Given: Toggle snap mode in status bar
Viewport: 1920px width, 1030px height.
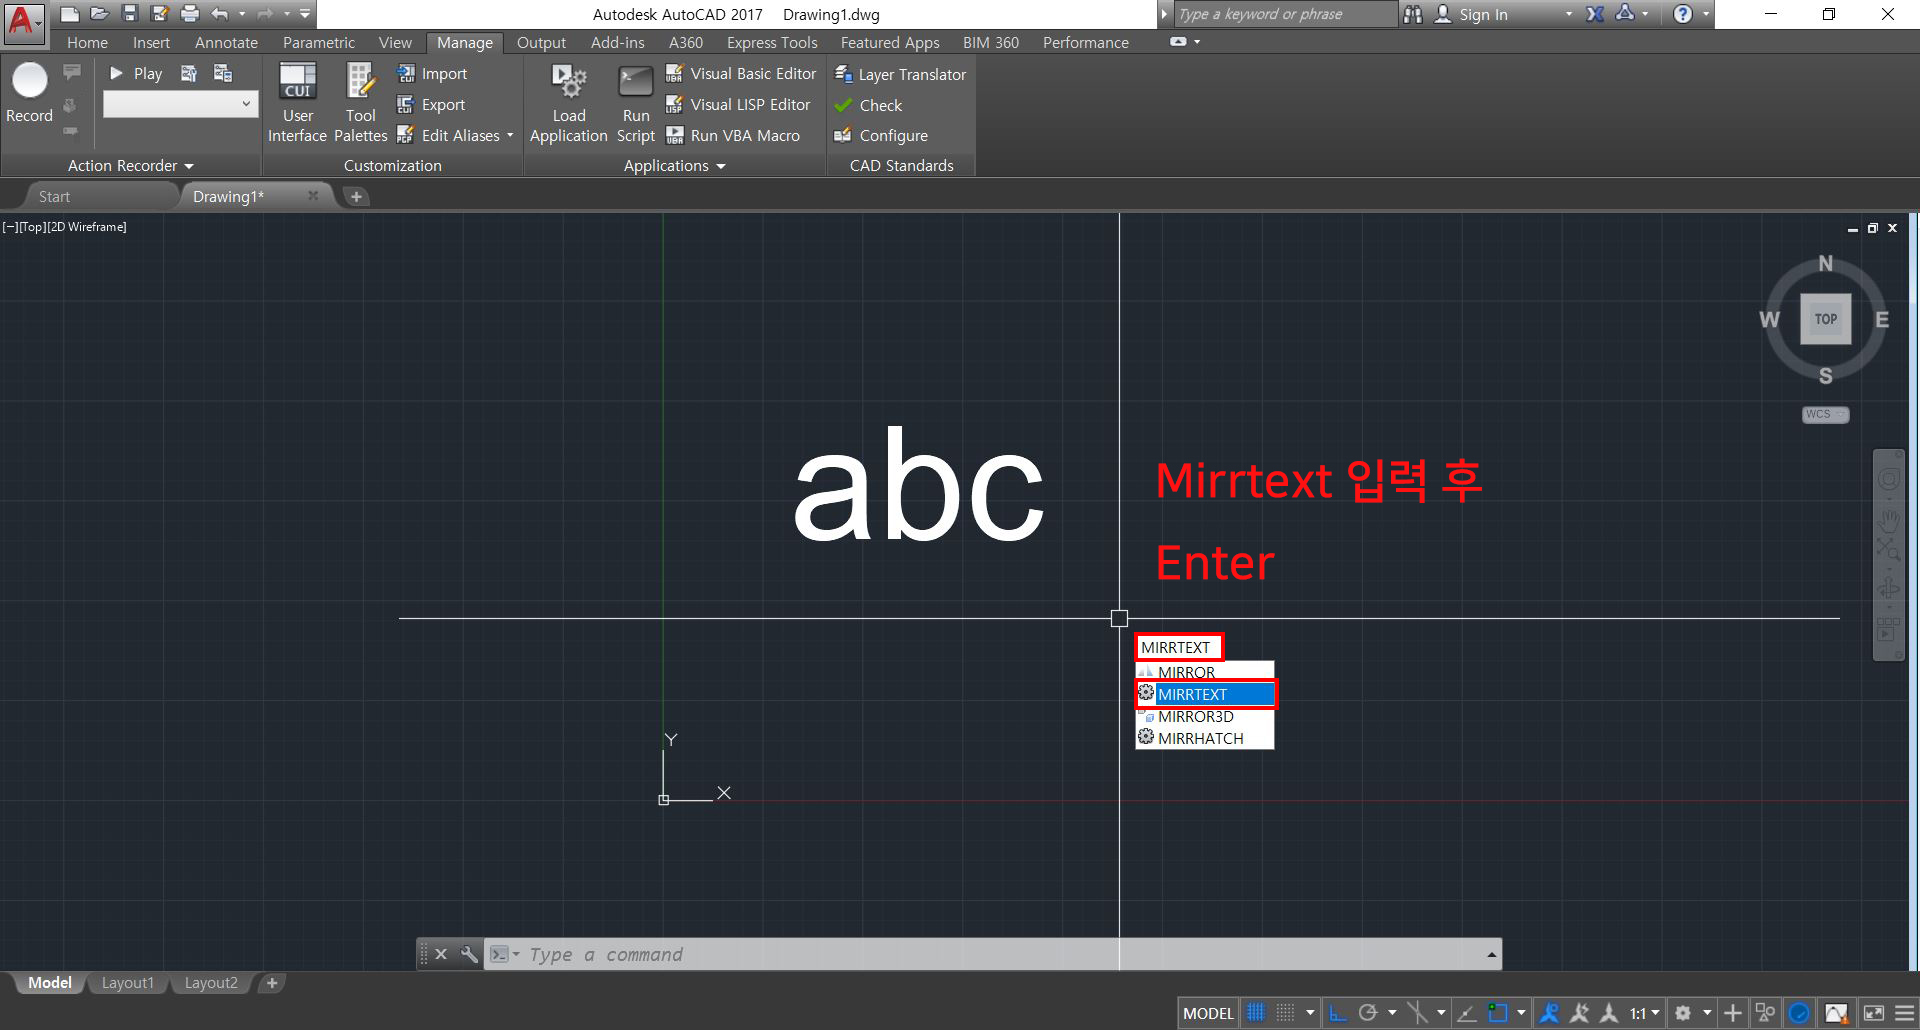Looking at the screenshot, I should (x=1286, y=1013).
